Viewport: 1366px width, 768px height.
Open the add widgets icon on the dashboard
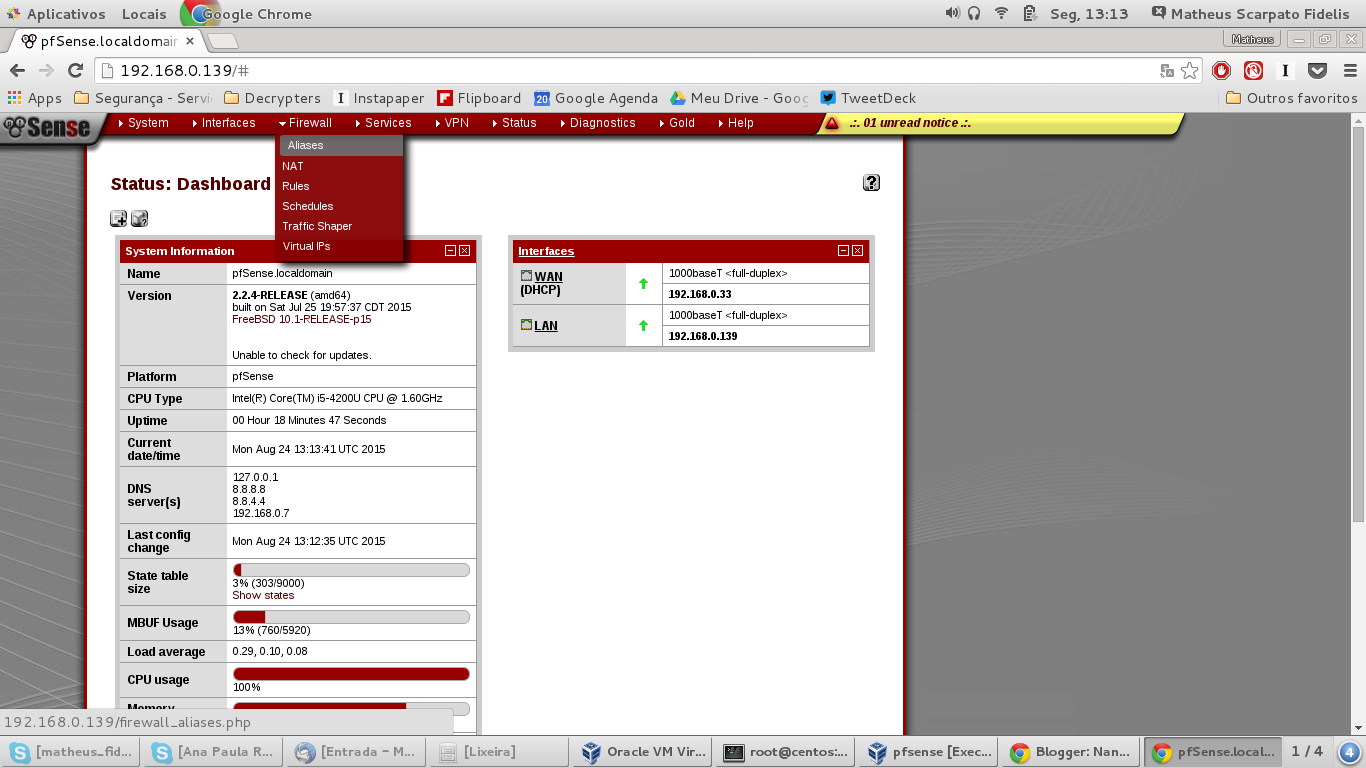[x=118, y=218]
